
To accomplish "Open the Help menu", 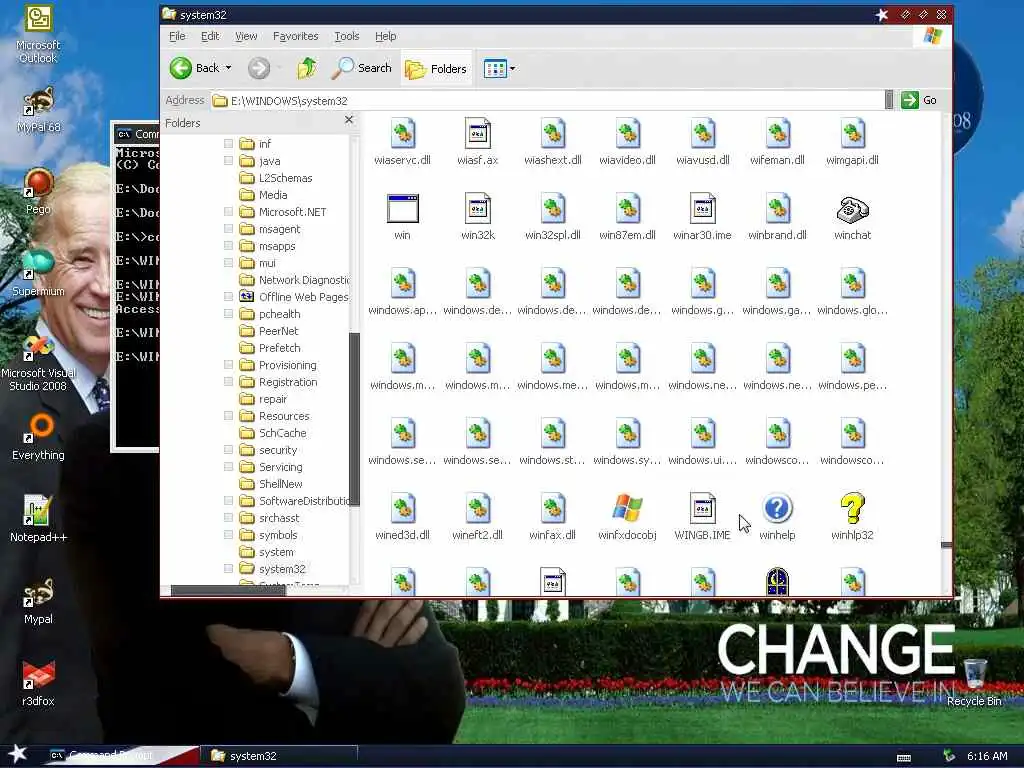I will [x=385, y=36].
